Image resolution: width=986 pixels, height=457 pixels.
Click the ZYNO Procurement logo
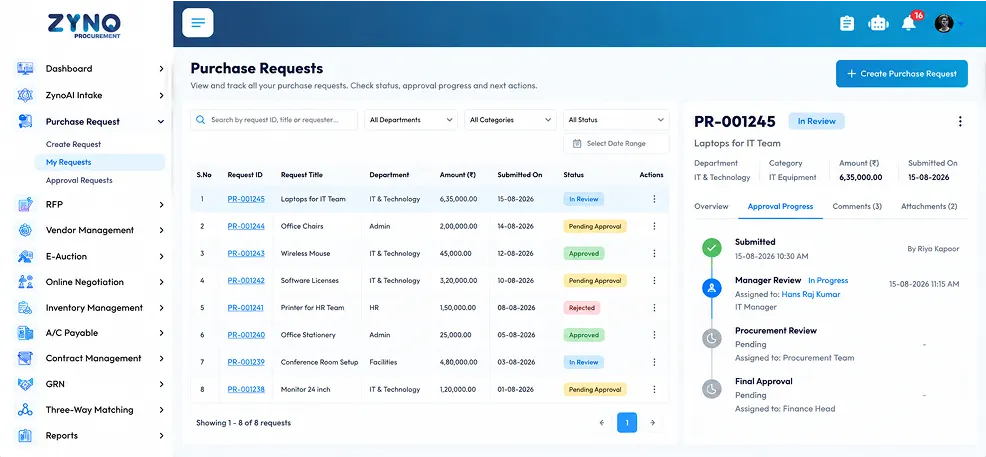click(84, 26)
